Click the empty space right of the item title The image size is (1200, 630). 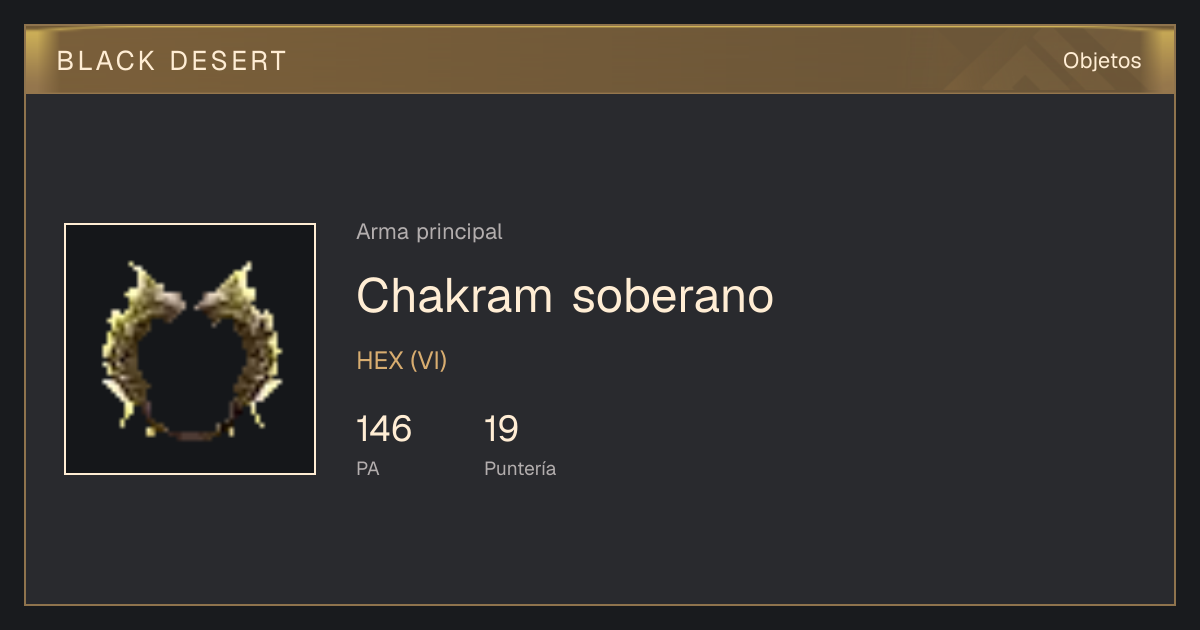pos(970,295)
